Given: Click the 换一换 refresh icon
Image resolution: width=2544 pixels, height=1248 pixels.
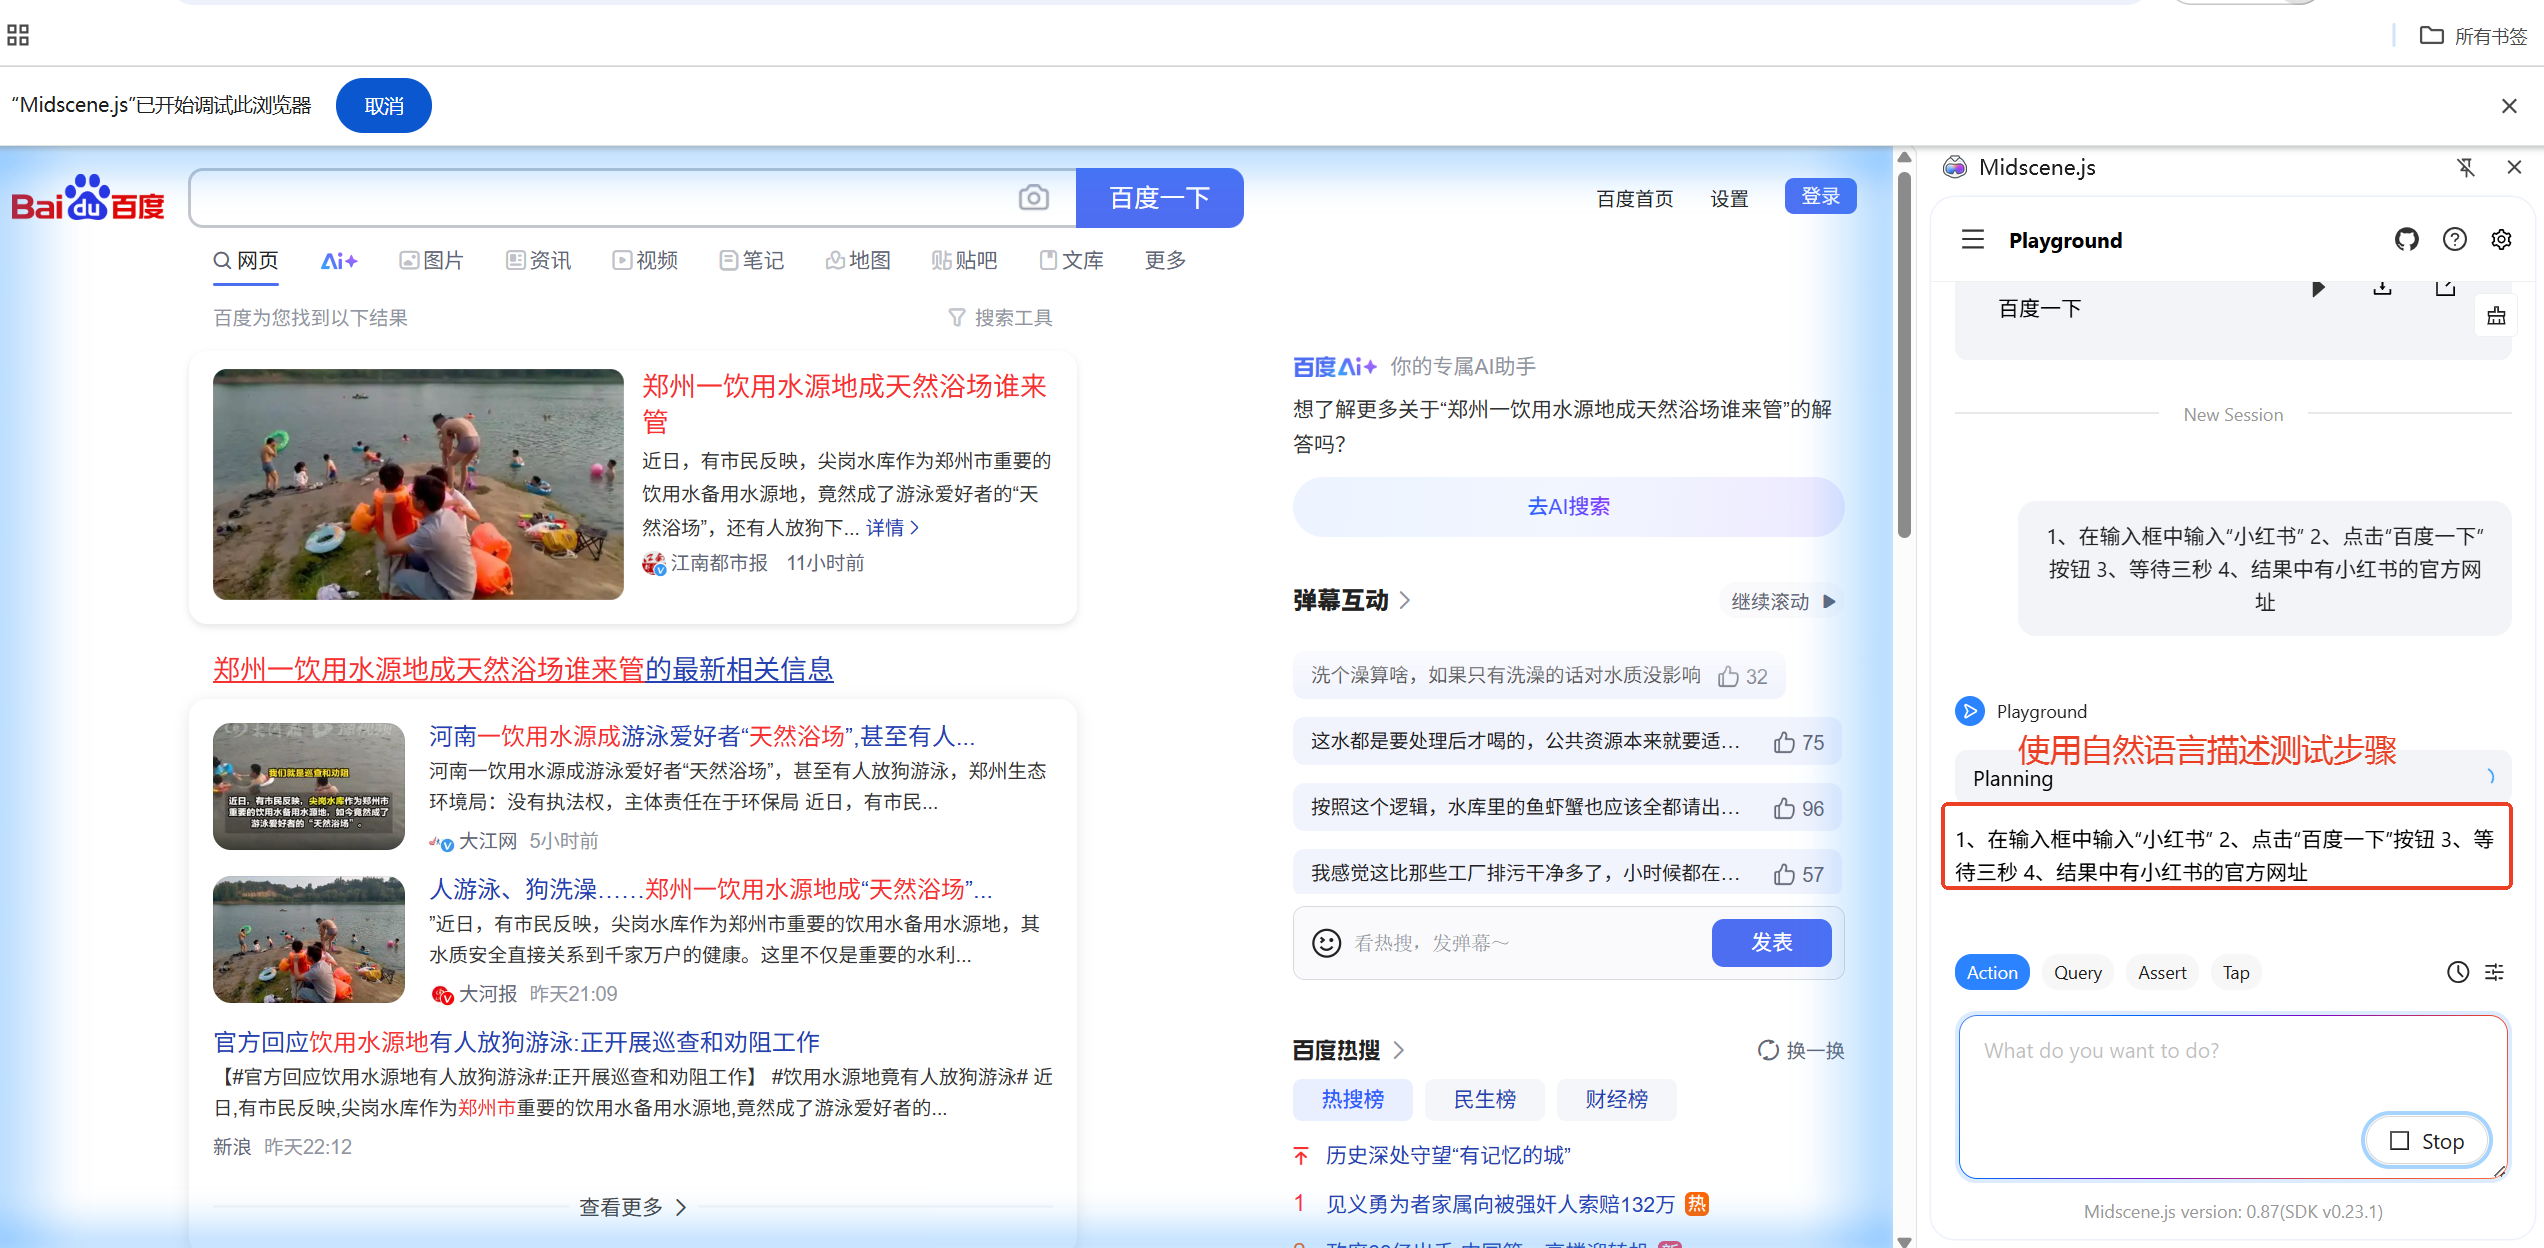Looking at the screenshot, I should pyautogui.click(x=1768, y=1050).
